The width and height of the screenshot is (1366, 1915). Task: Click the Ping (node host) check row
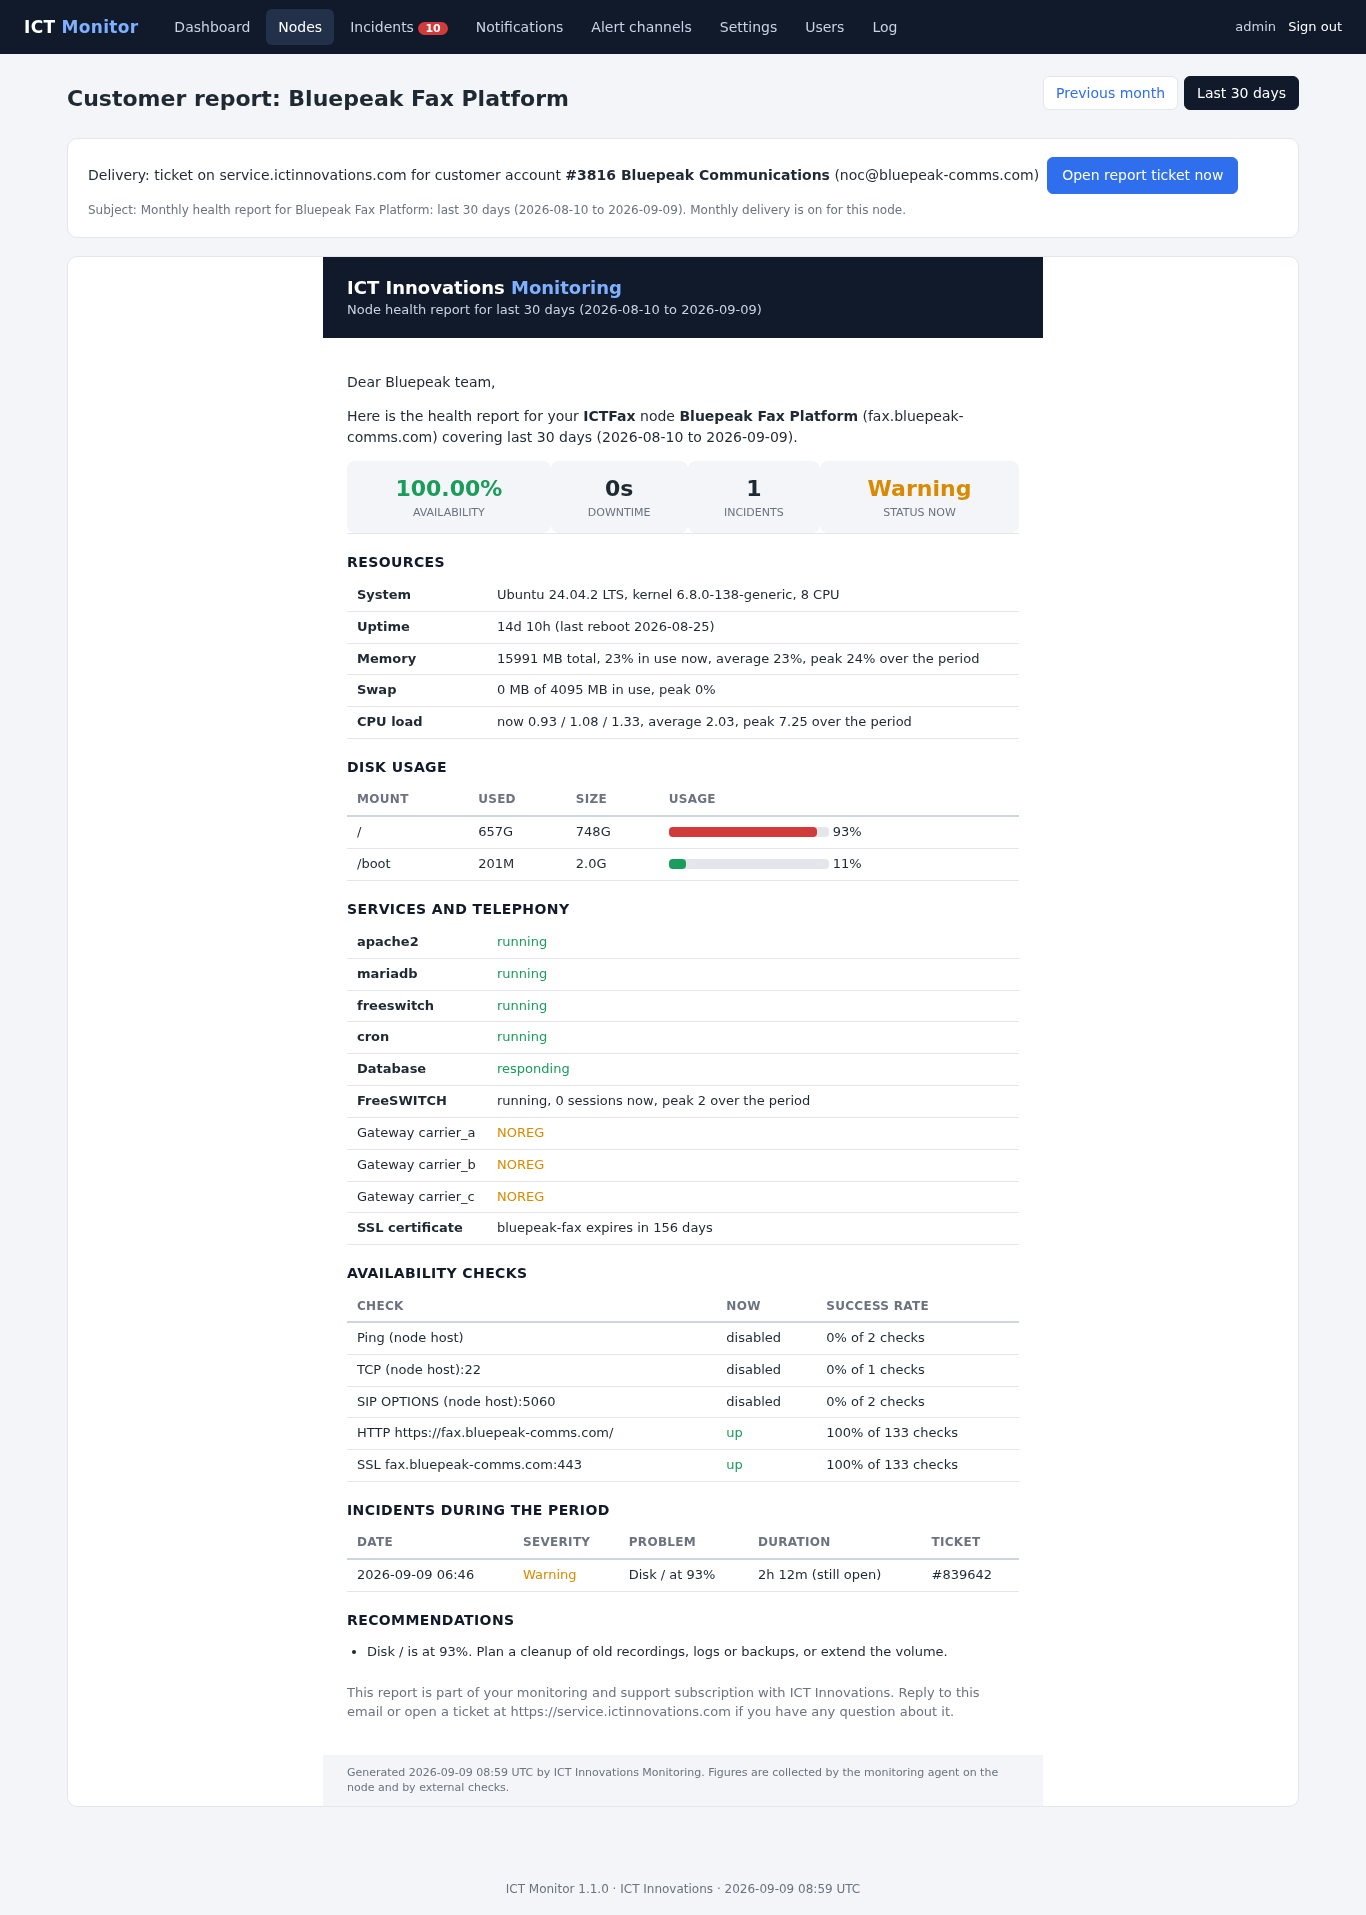[x=683, y=1338]
